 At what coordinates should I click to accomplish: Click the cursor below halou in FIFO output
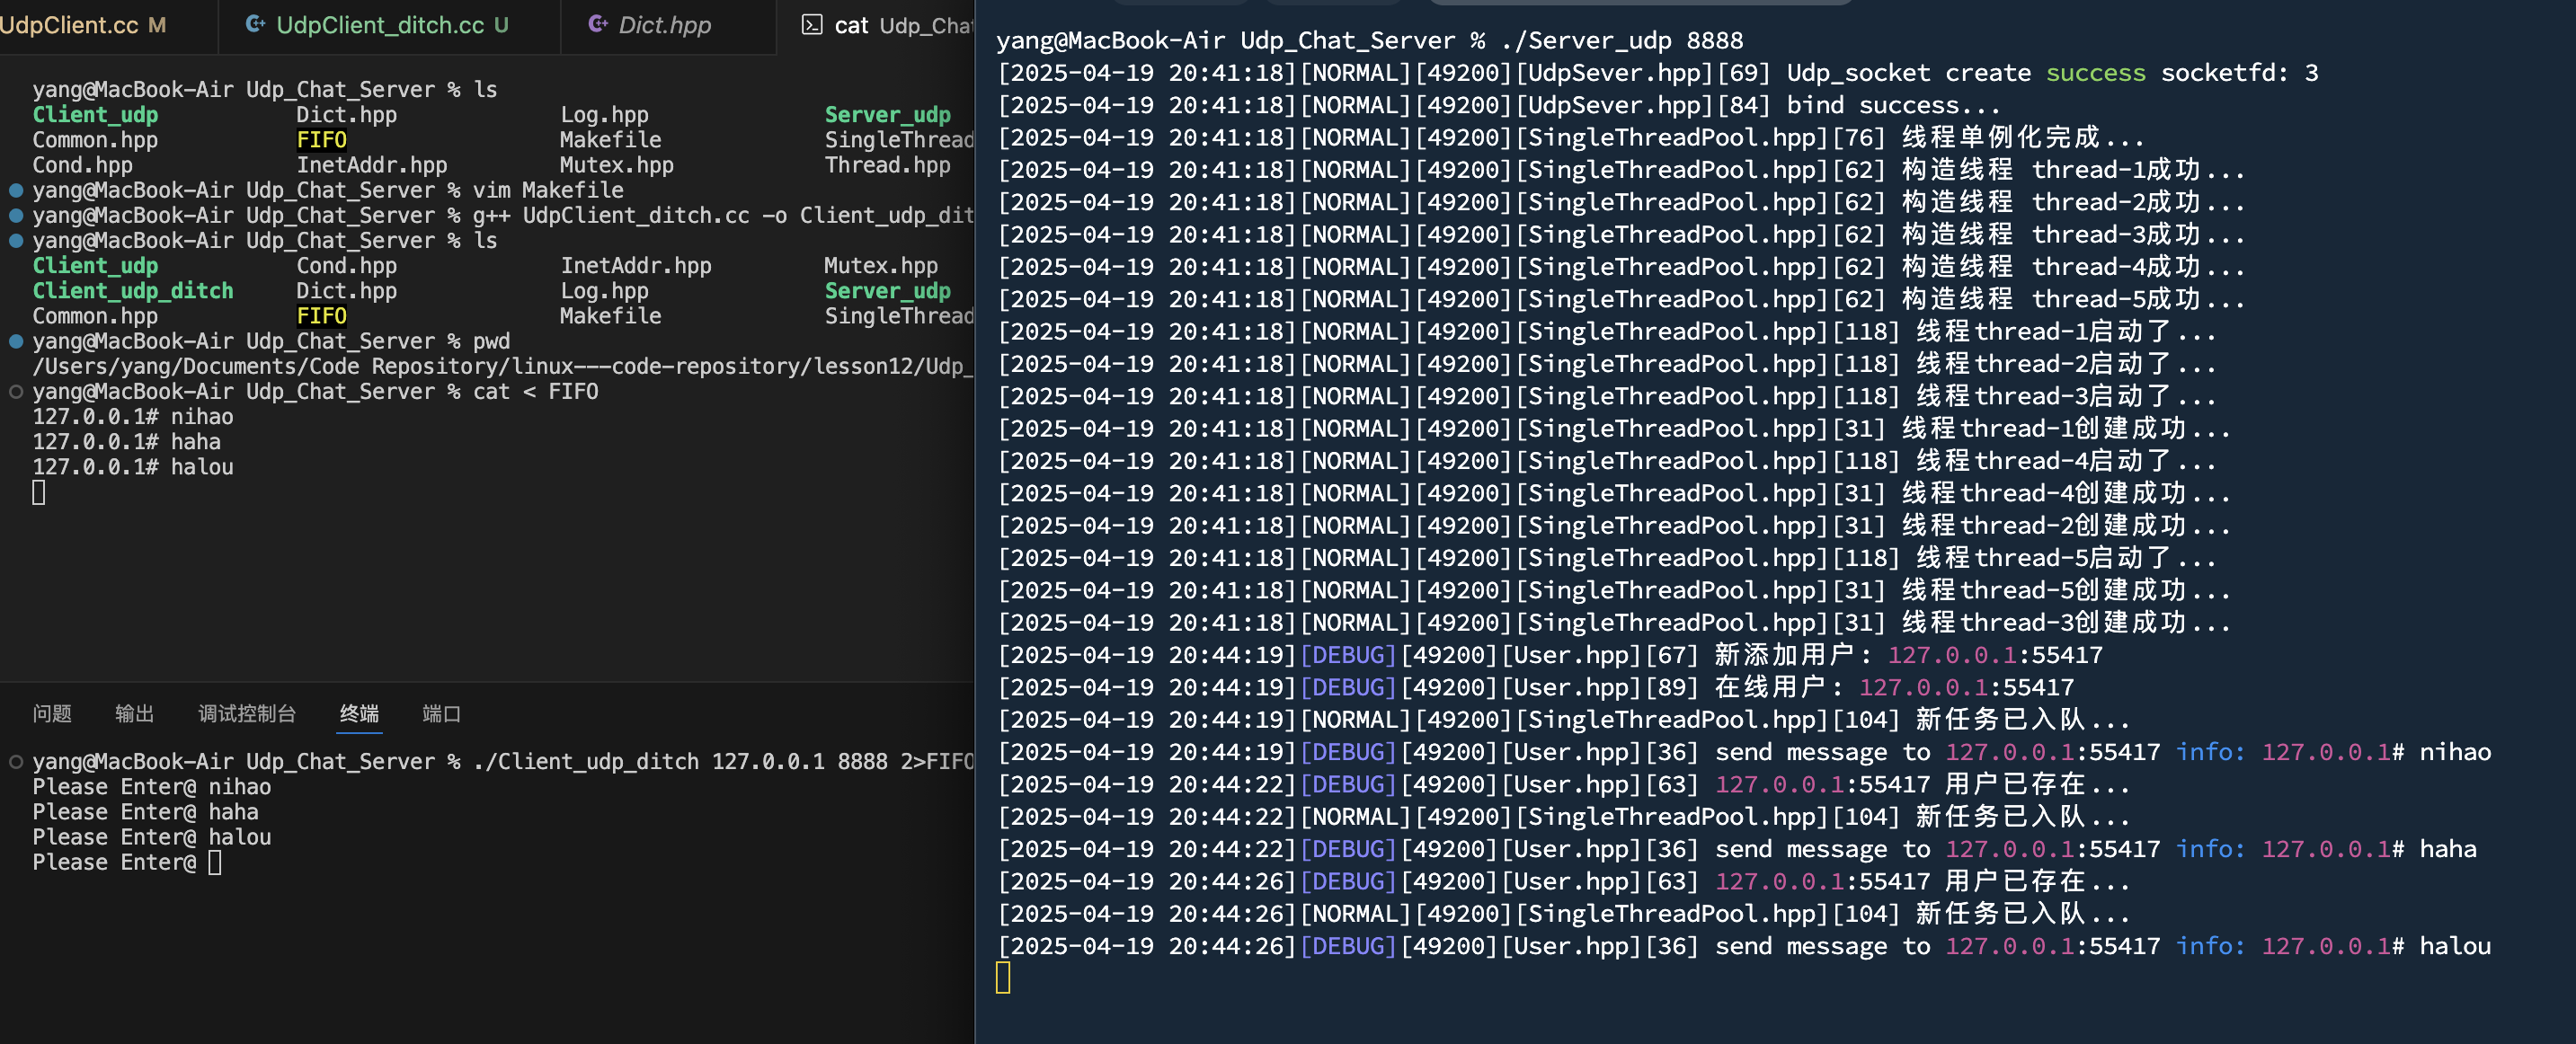[39, 492]
